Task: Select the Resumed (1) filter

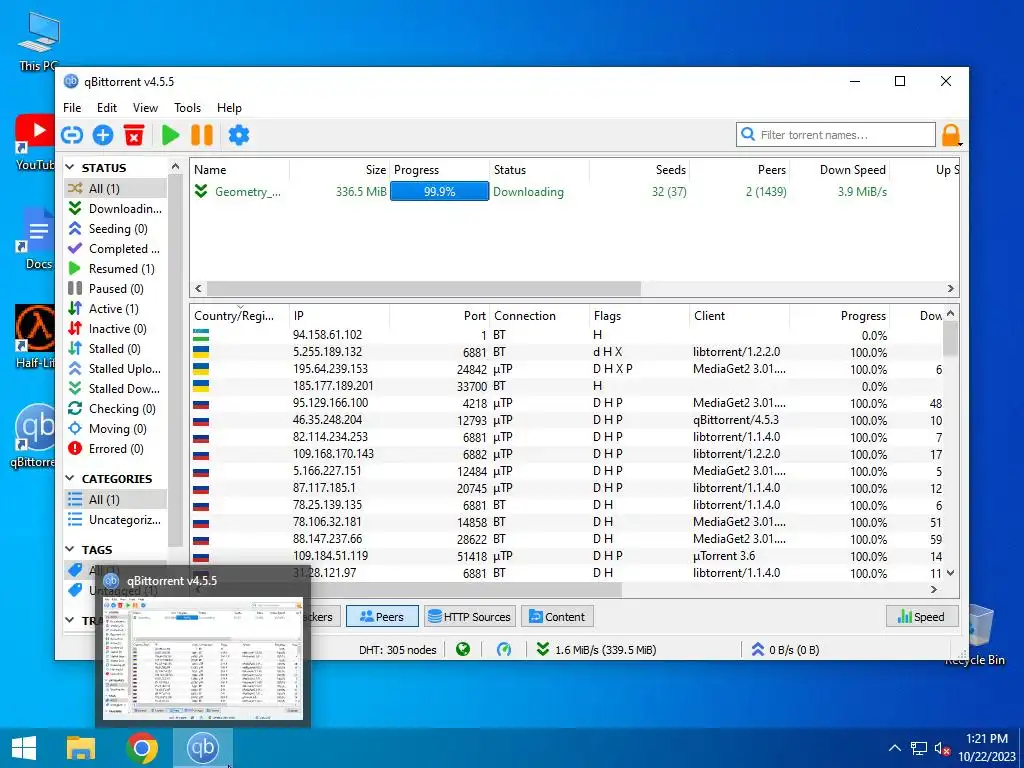Action: [x=115, y=269]
